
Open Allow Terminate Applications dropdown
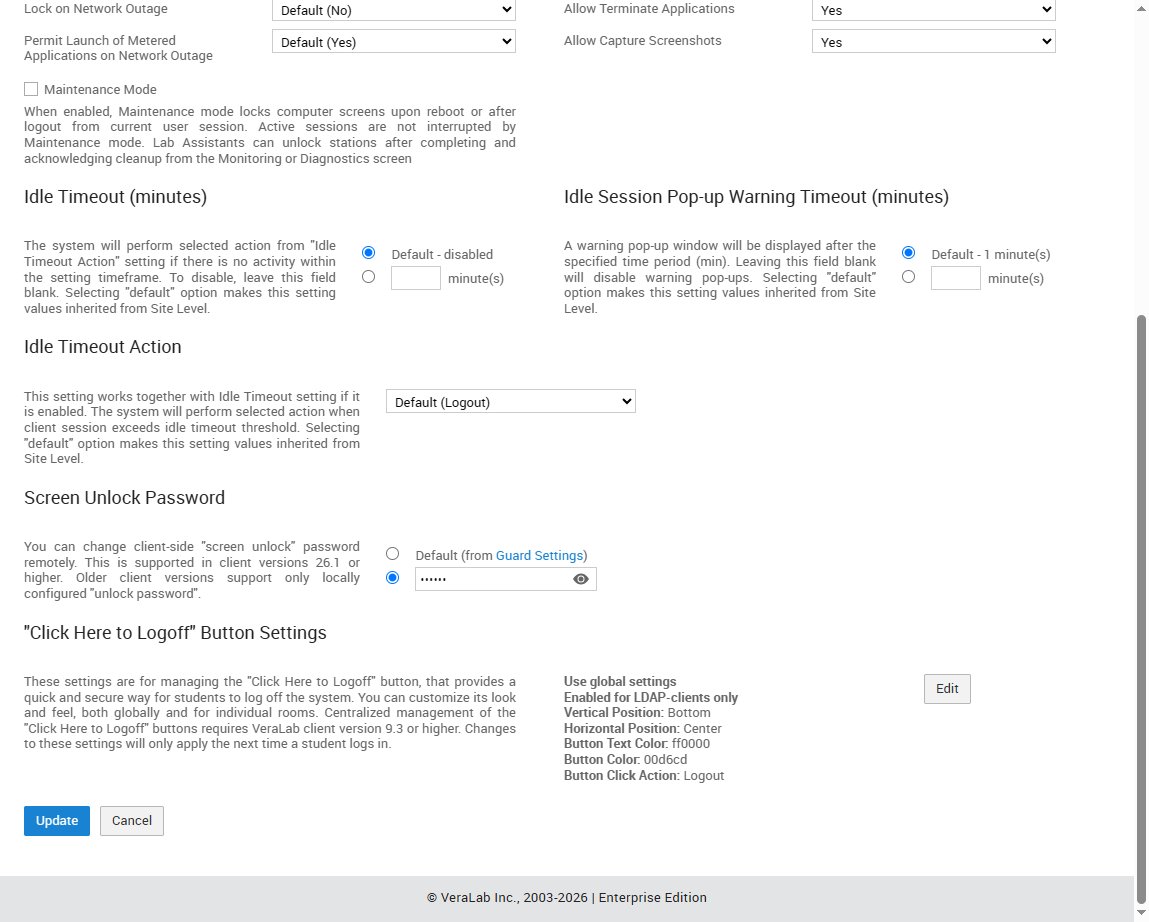(x=934, y=10)
